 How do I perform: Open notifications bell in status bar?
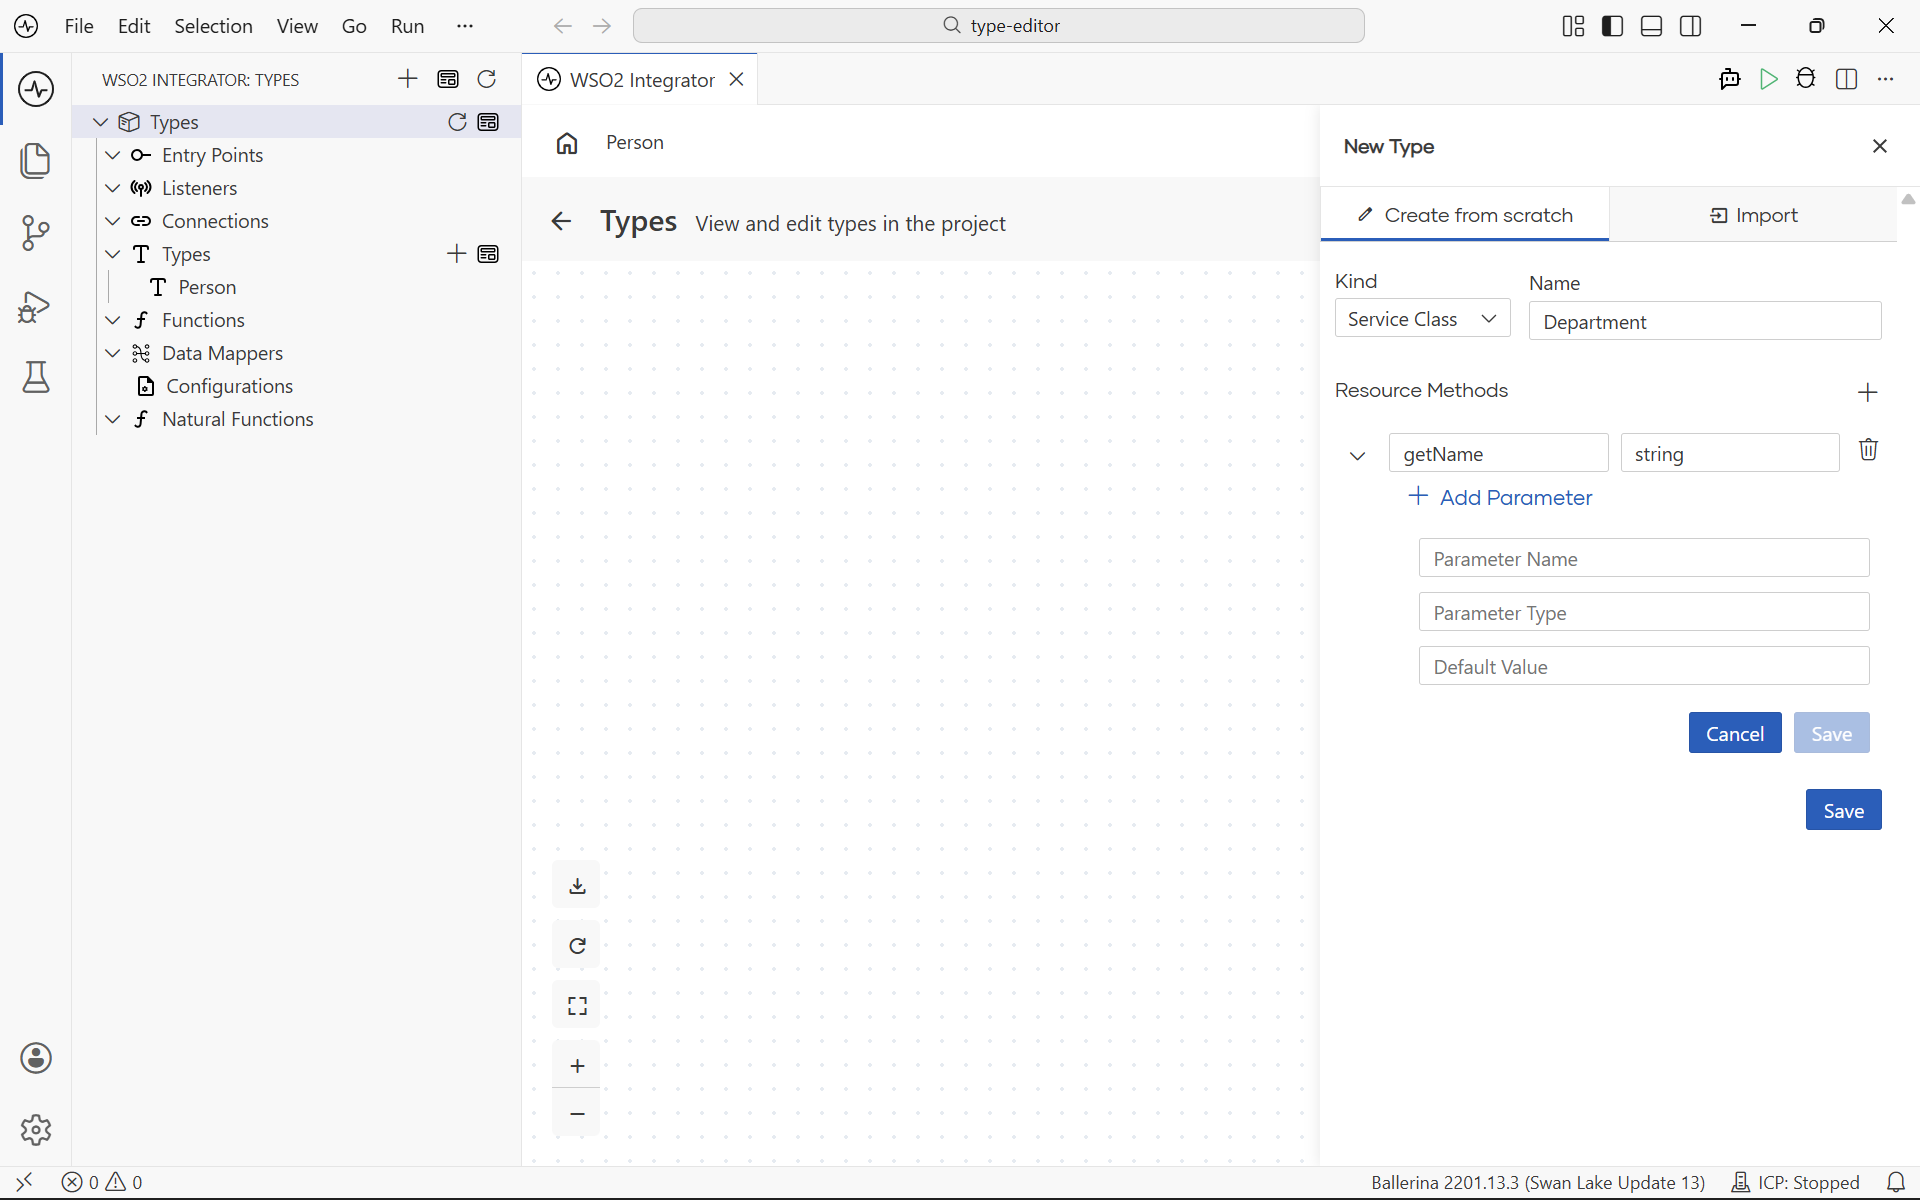click(1896, 1183)
